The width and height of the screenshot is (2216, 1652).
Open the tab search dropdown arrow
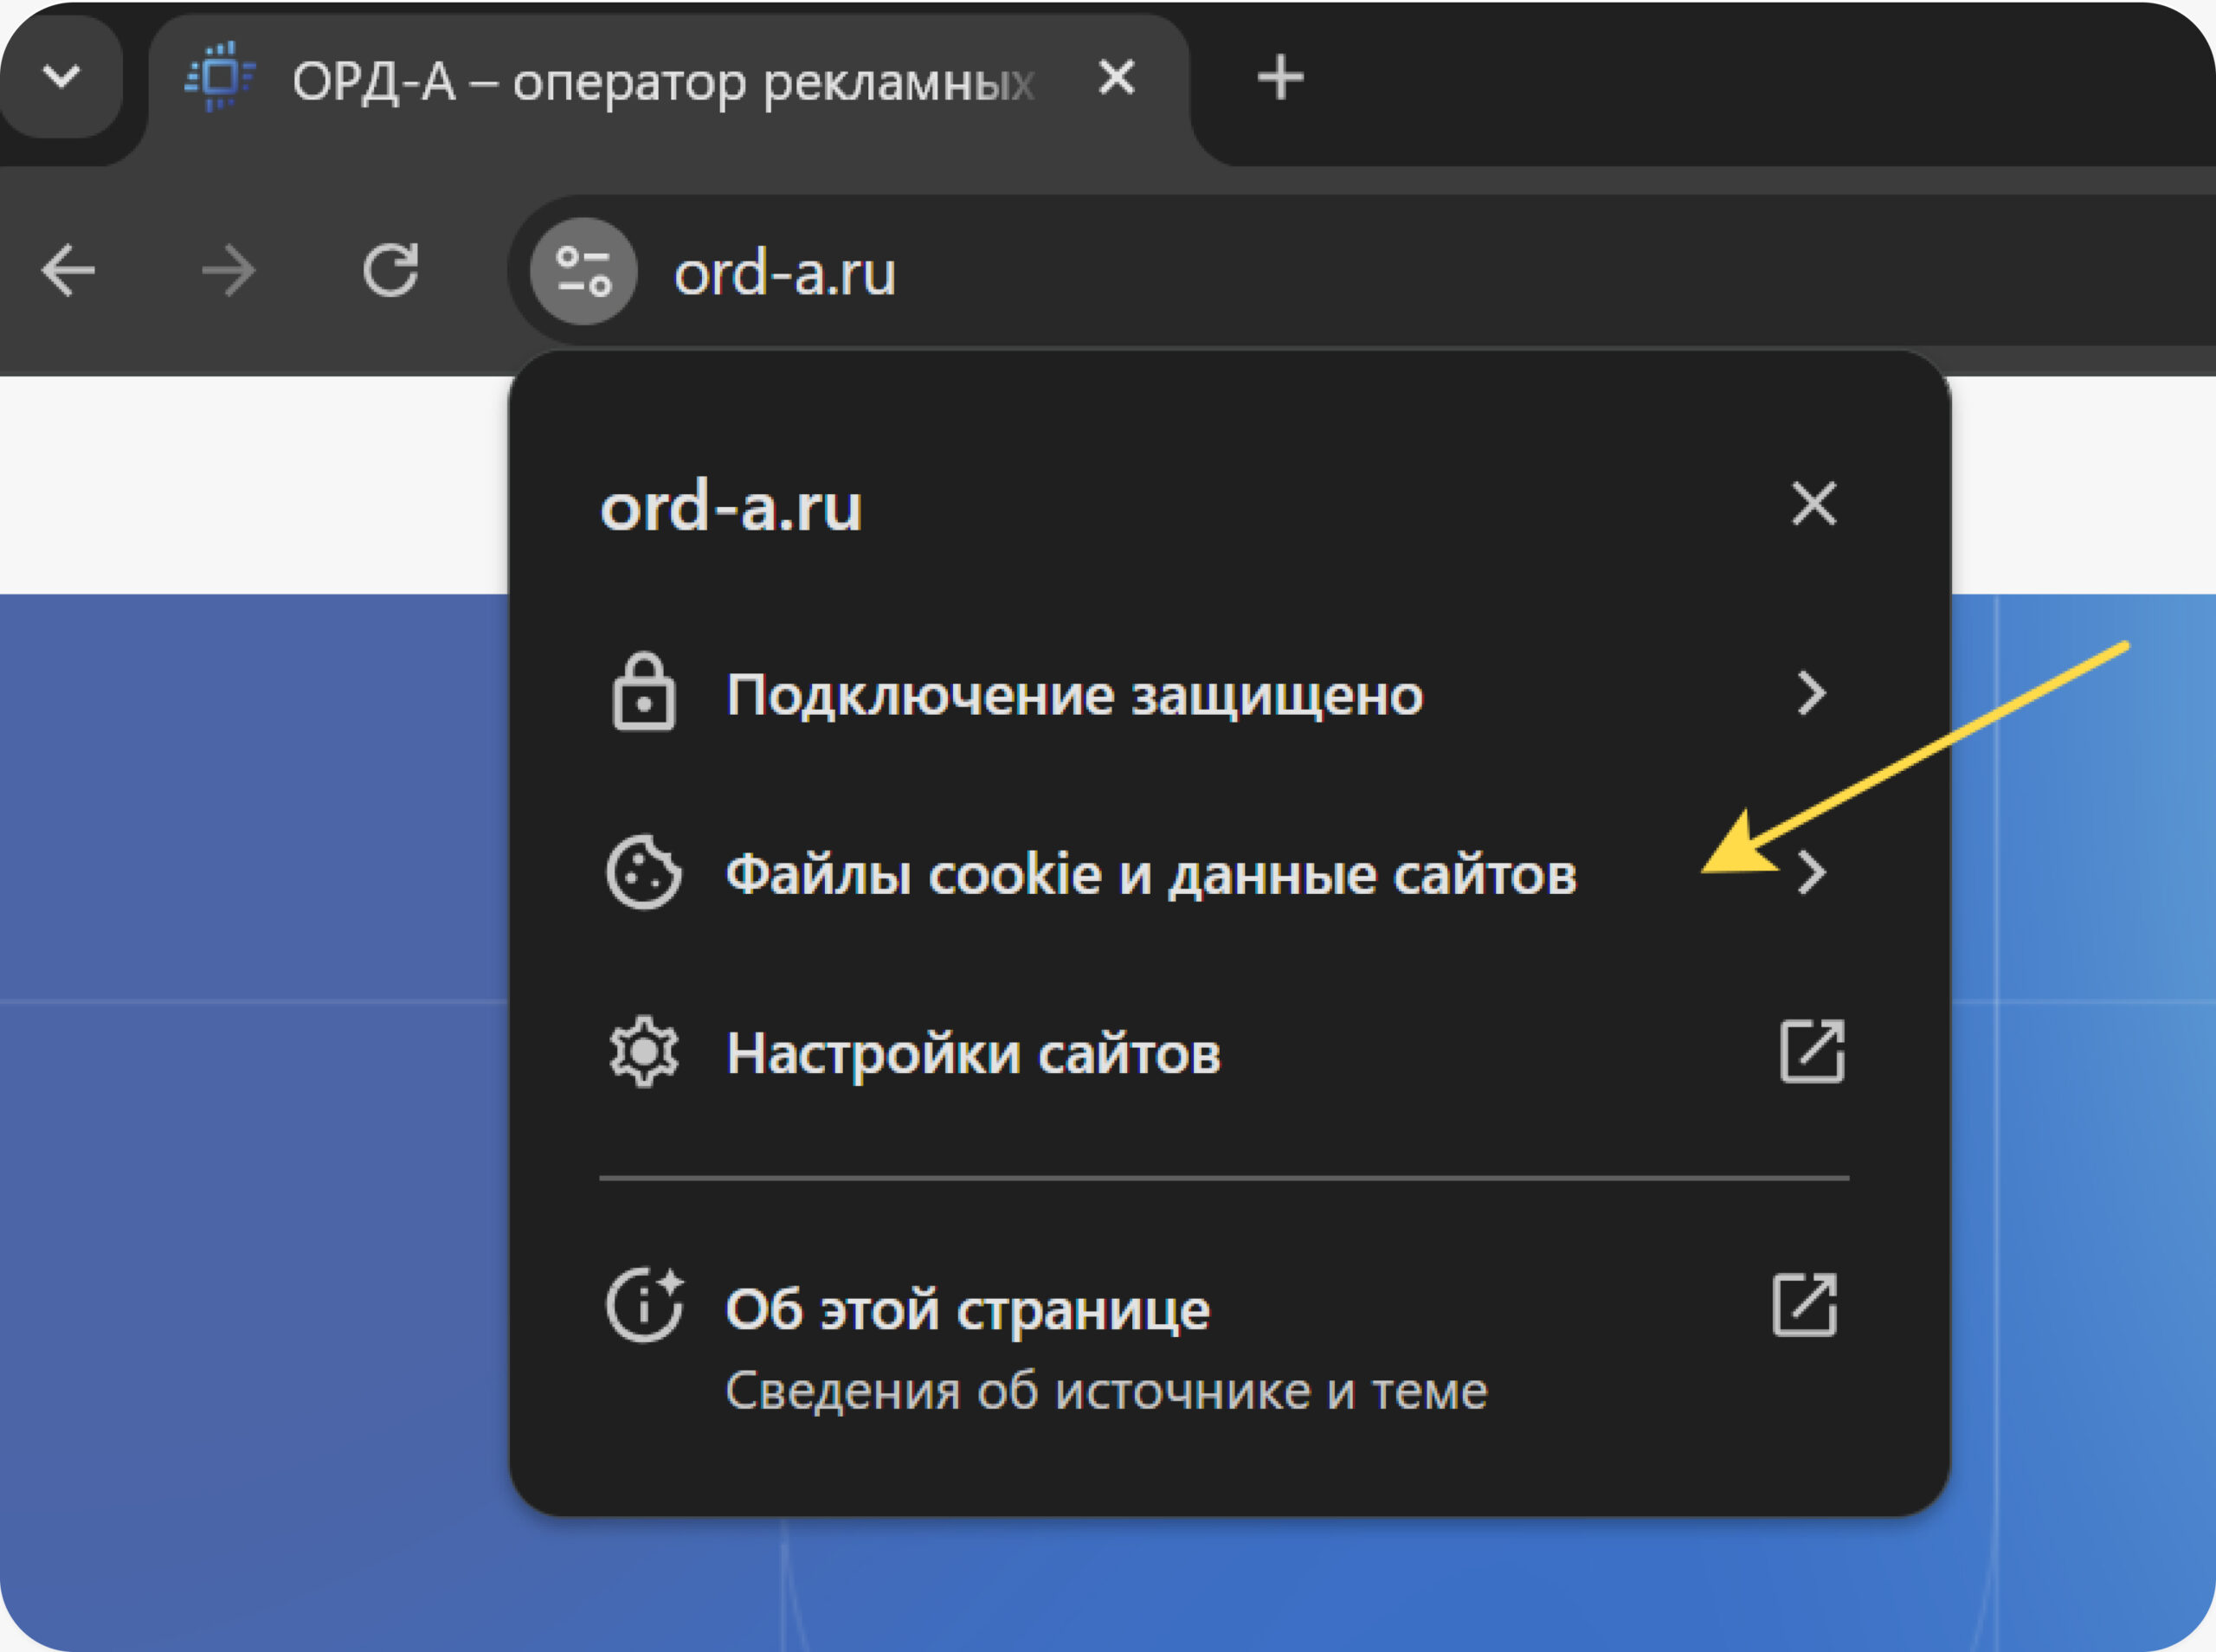coord(62,77)
